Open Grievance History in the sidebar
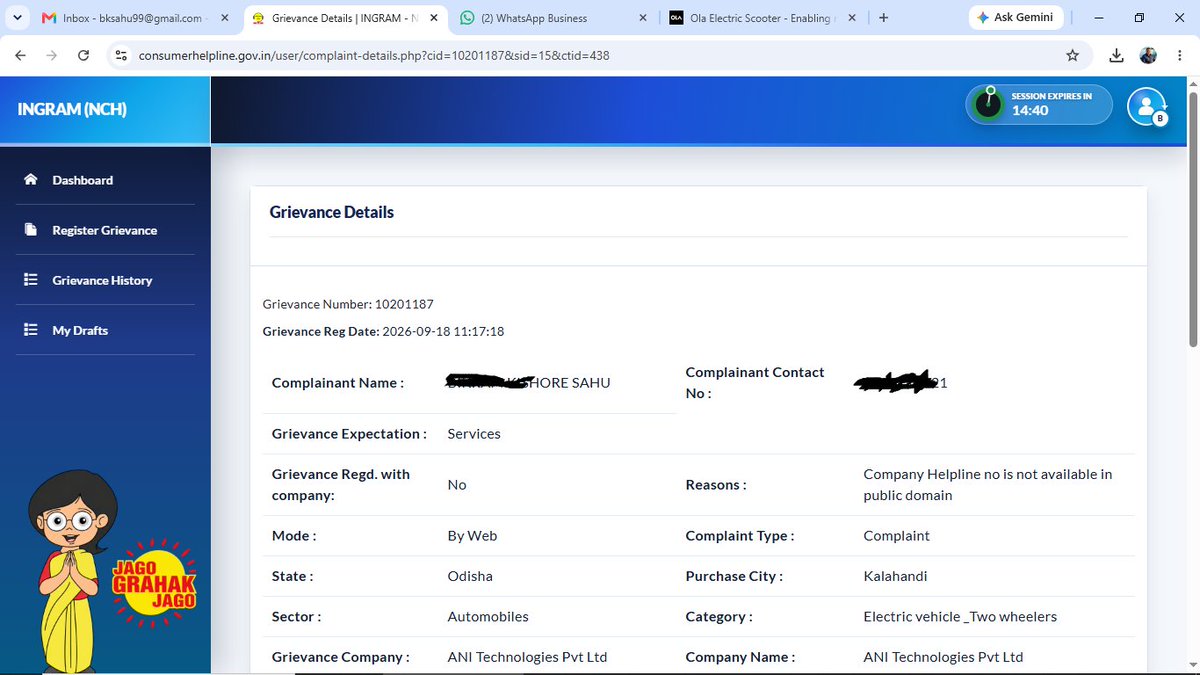Image resolution: width=1200 pixels, height=675 pixels. (x=105, y=280)
